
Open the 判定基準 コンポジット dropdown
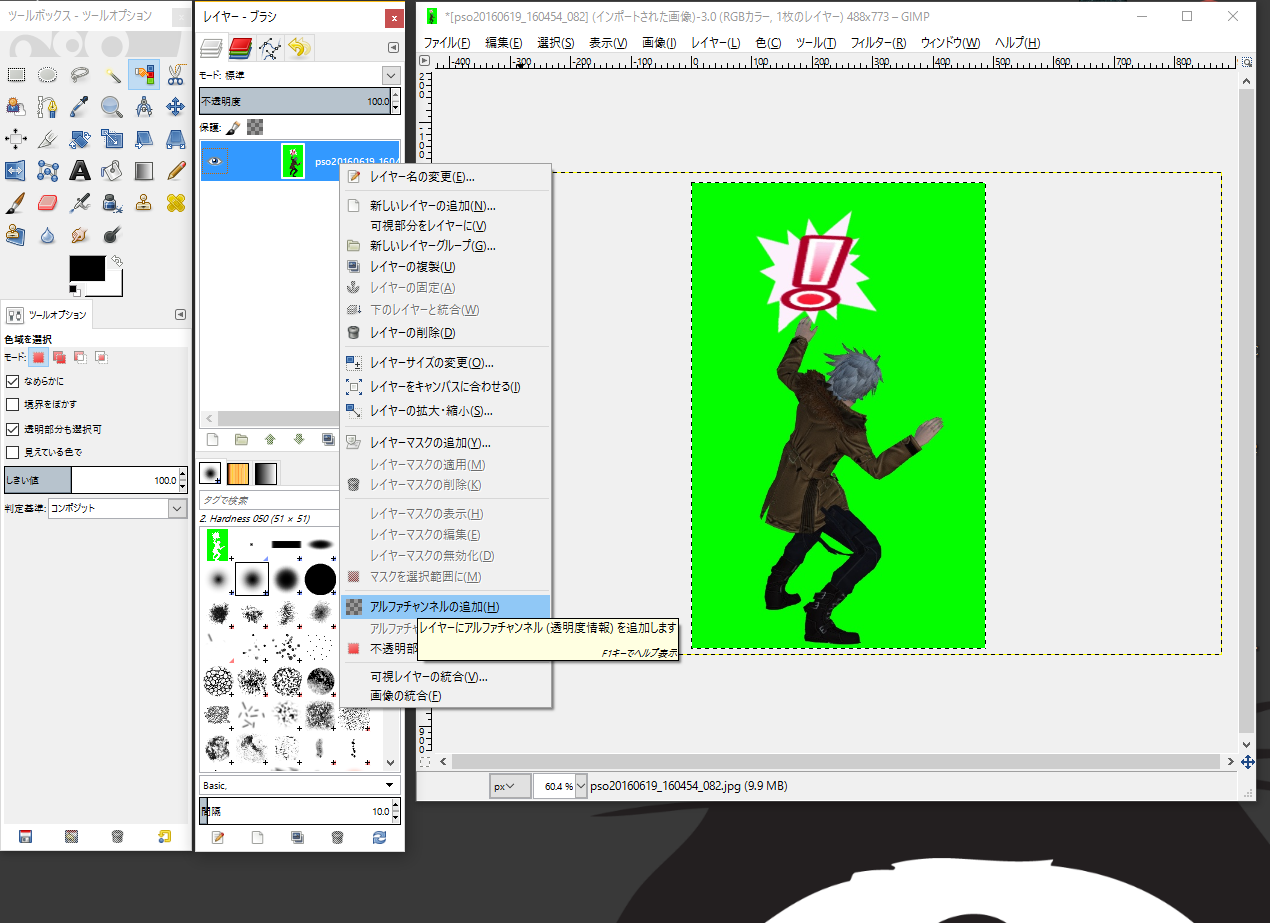click(x=117, y=508)
